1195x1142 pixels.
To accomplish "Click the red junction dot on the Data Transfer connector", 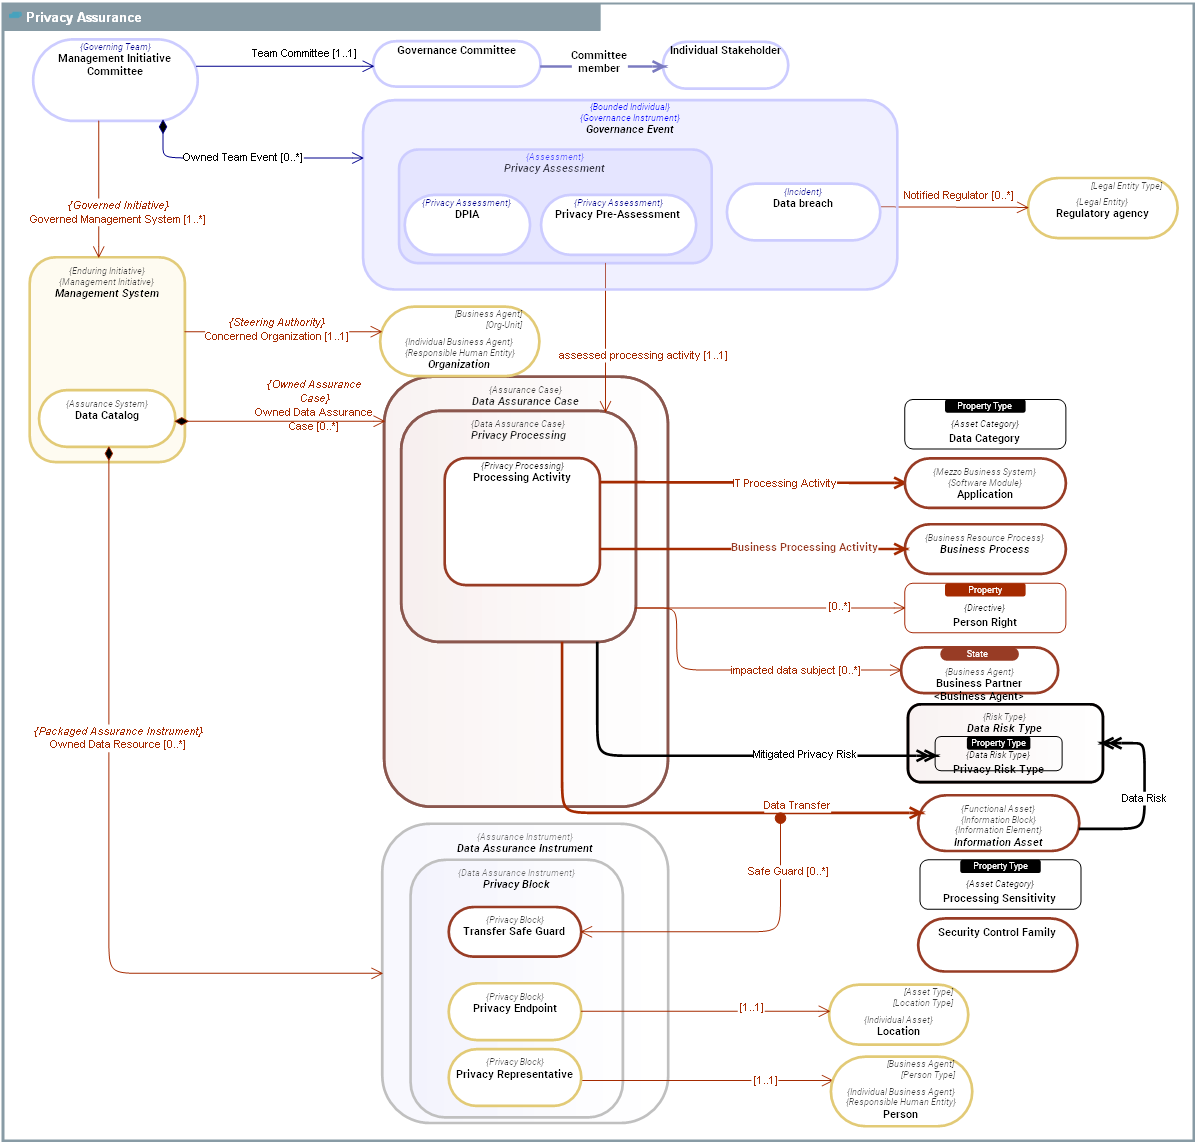I will [x=780, y=817].
